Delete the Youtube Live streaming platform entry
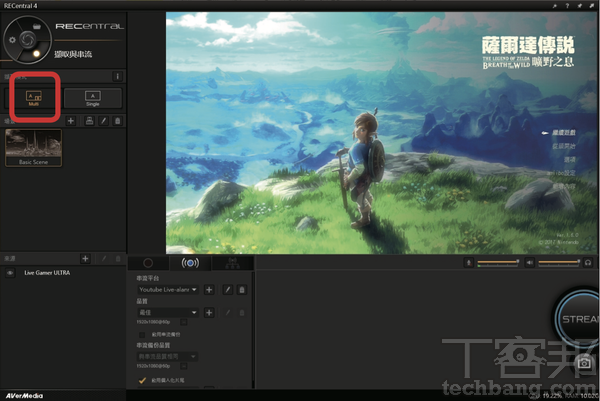This screenshot has width=600, height=401. (242, 289)
